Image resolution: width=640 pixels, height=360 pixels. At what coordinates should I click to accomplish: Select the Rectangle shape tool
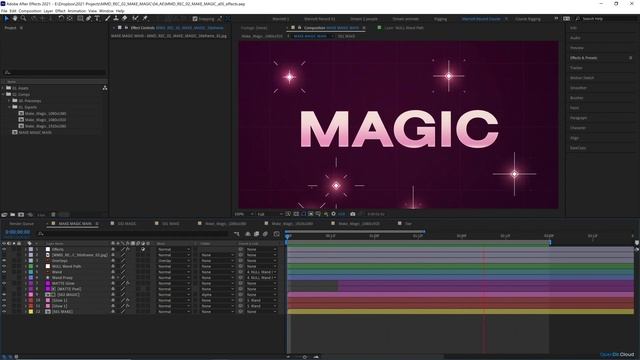click(80, 18)
